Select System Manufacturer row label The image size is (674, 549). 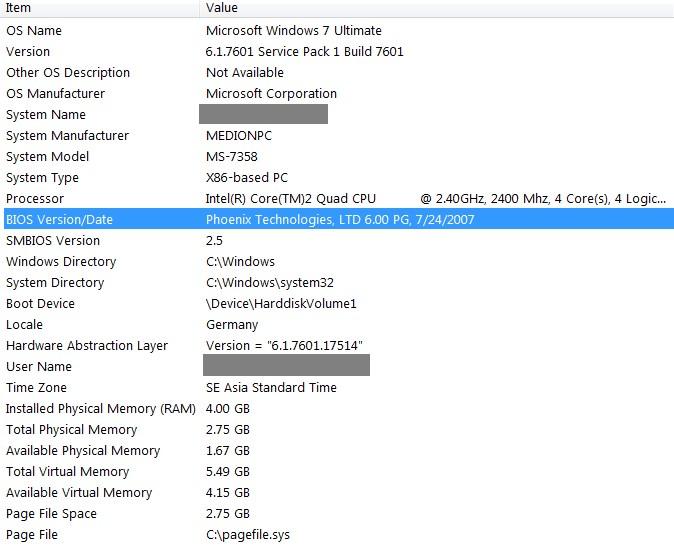click(x=67, y=136)
